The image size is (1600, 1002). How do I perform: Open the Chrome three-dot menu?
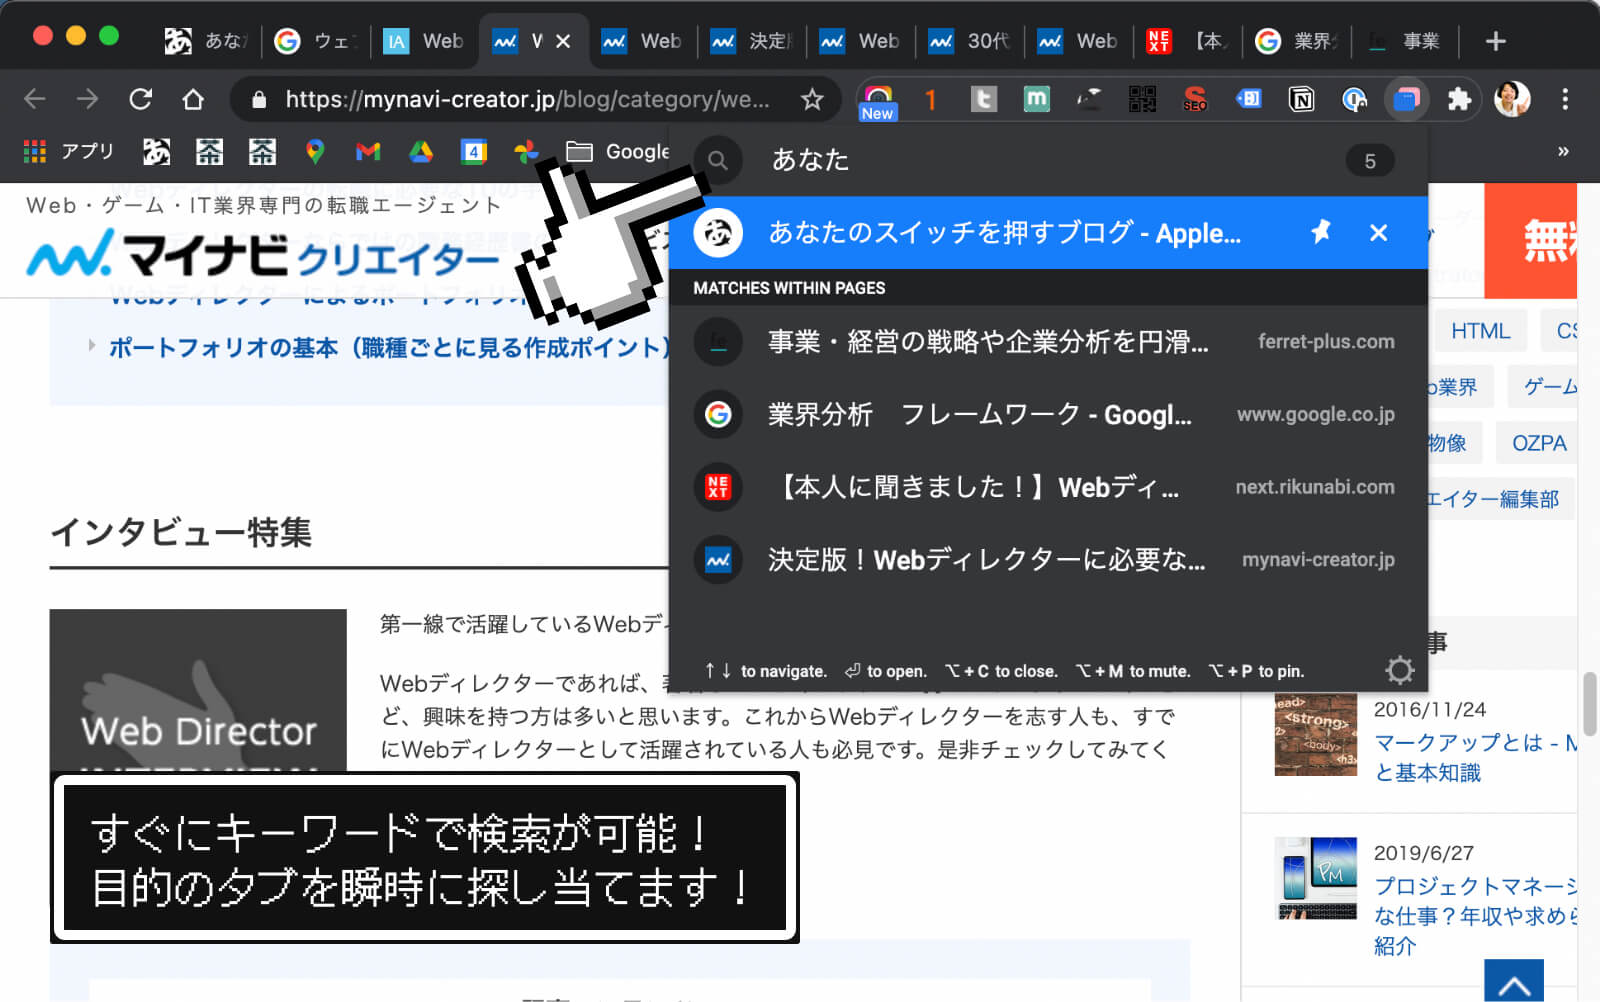pyautogui.click(x=1565, y=99)
